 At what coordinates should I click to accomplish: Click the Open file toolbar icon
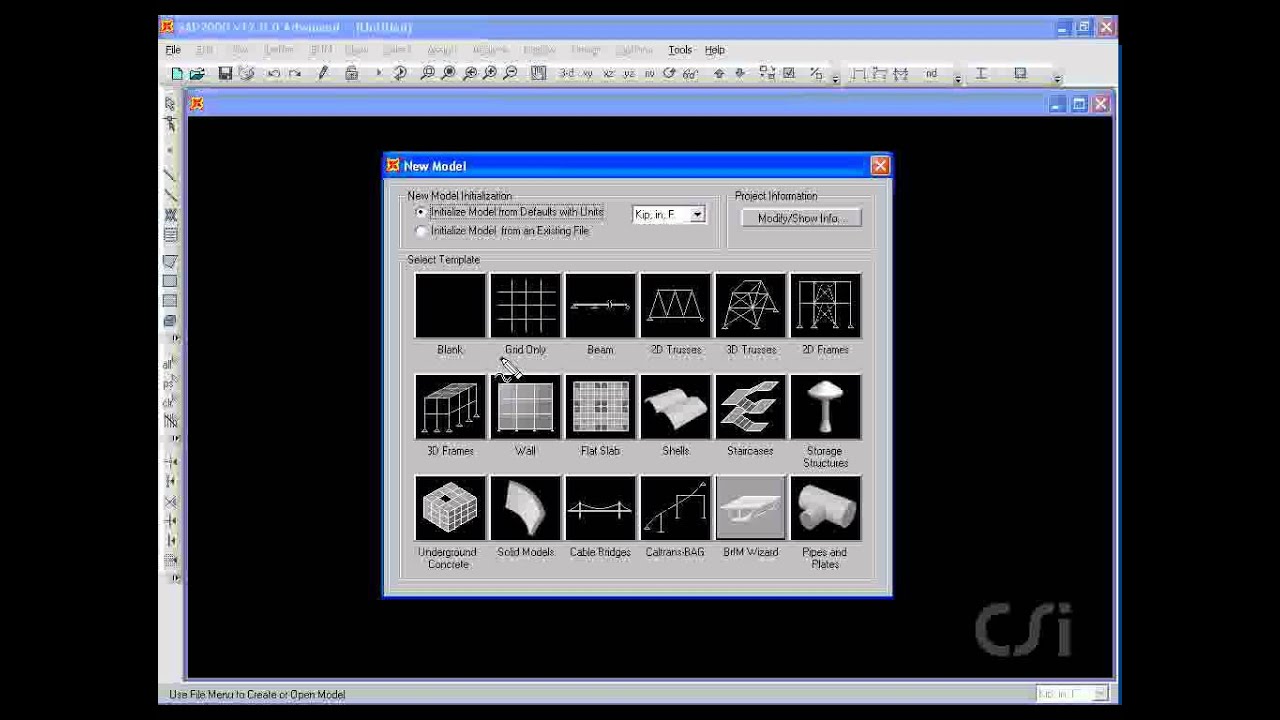click(197, 74)
